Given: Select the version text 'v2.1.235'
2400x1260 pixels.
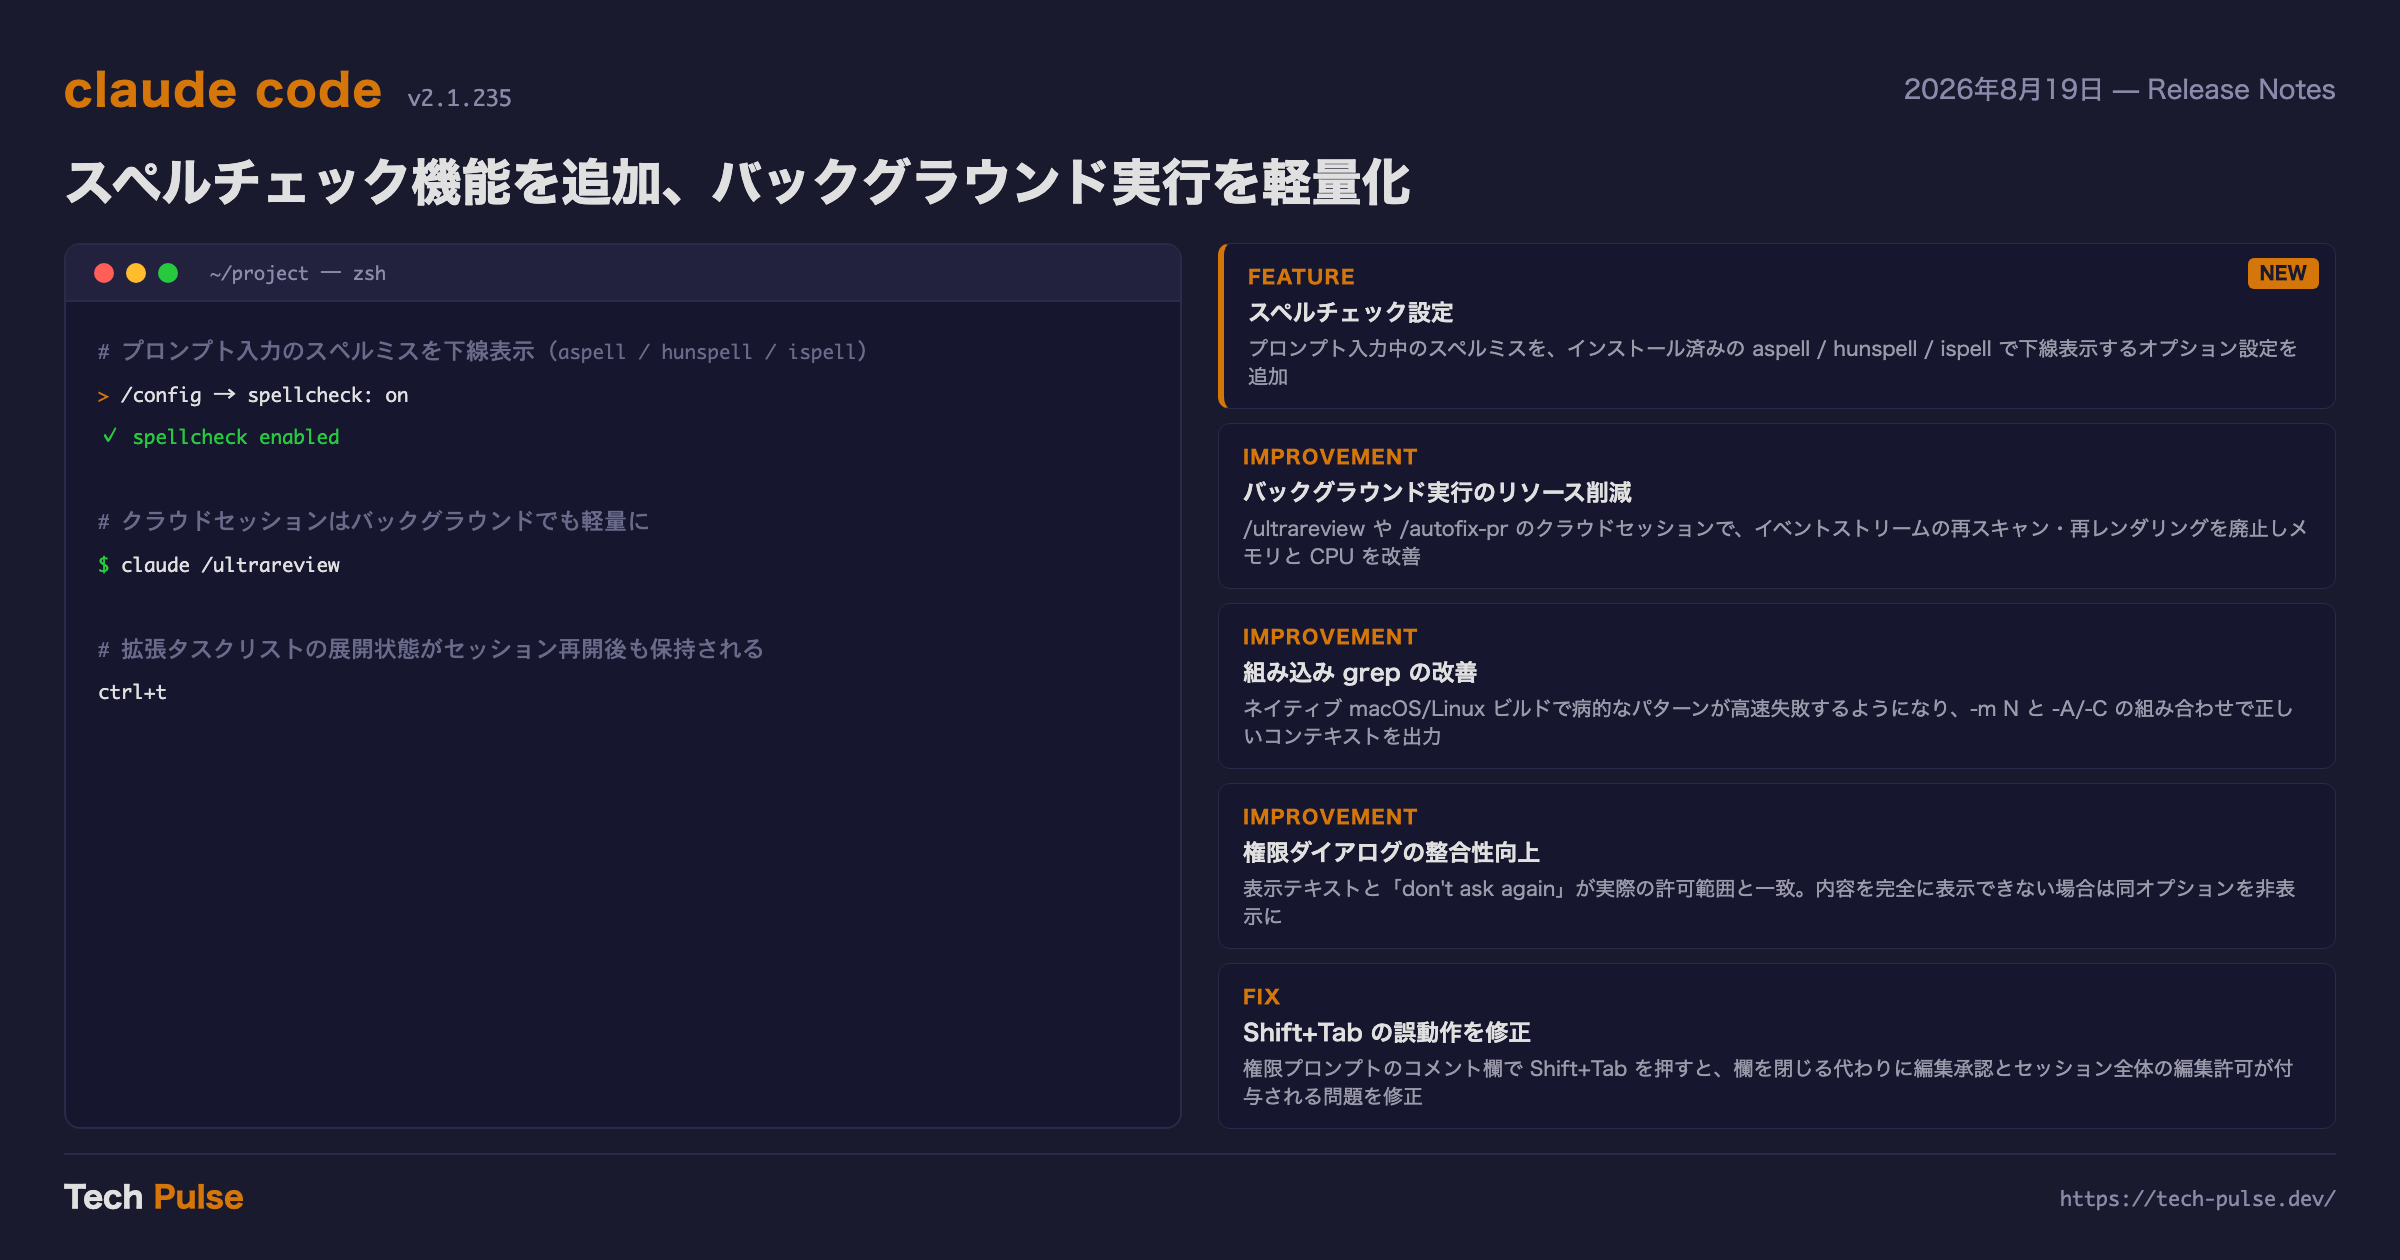Looking at the screenshot, I should click(459, 98).
